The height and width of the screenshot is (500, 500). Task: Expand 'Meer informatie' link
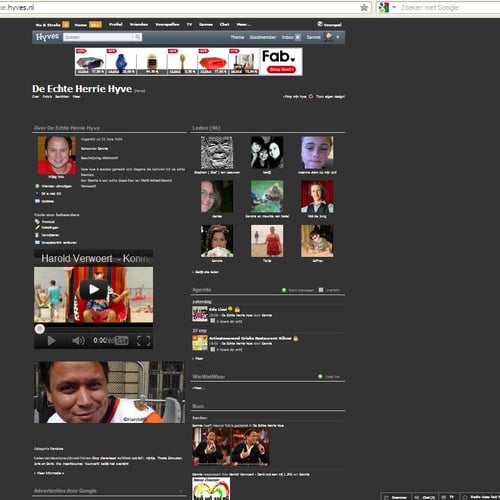[49, 473]
